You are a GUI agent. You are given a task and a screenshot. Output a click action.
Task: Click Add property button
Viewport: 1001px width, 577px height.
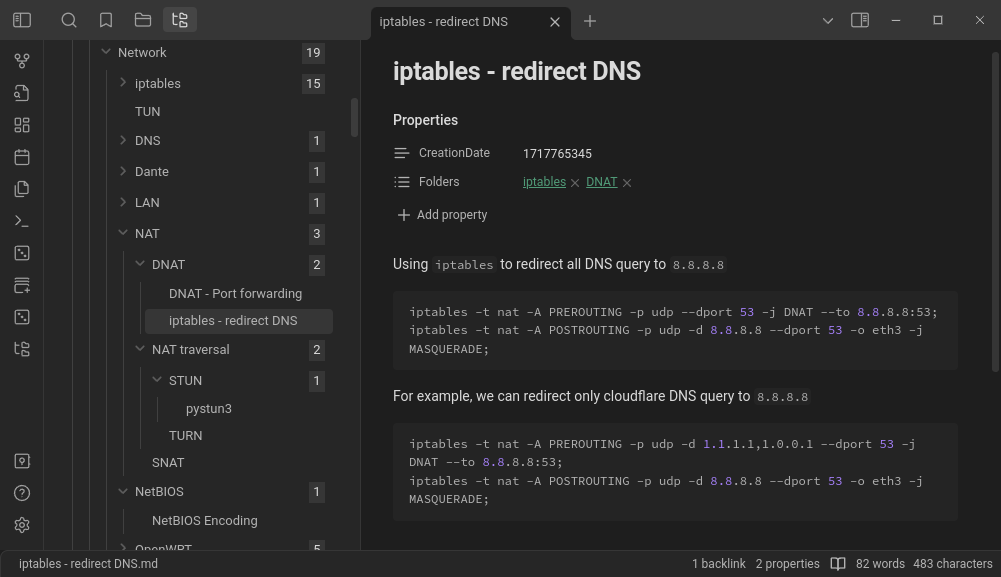pos(441,215)
